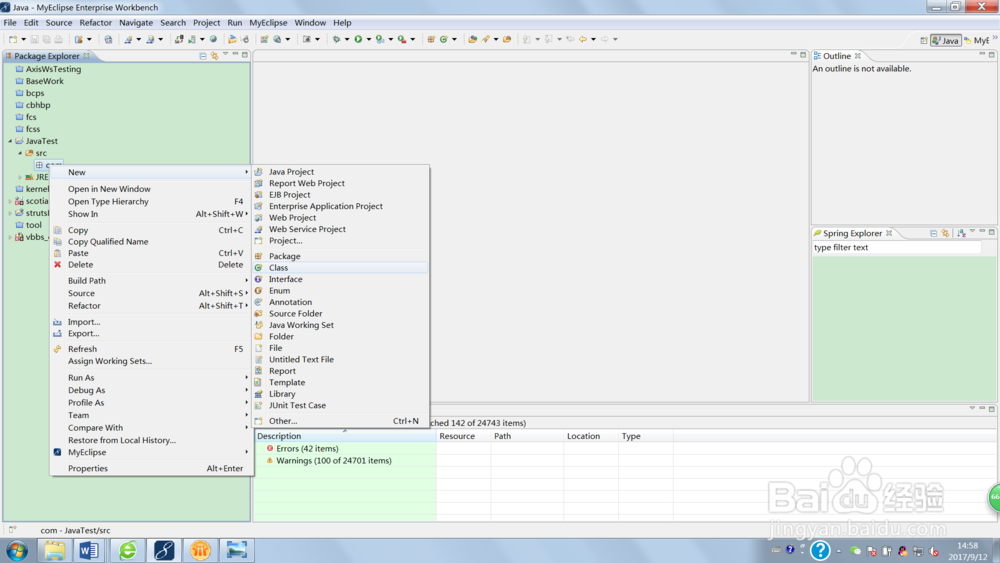Click the Save disk icon in the toolbar

coord(34,40)
